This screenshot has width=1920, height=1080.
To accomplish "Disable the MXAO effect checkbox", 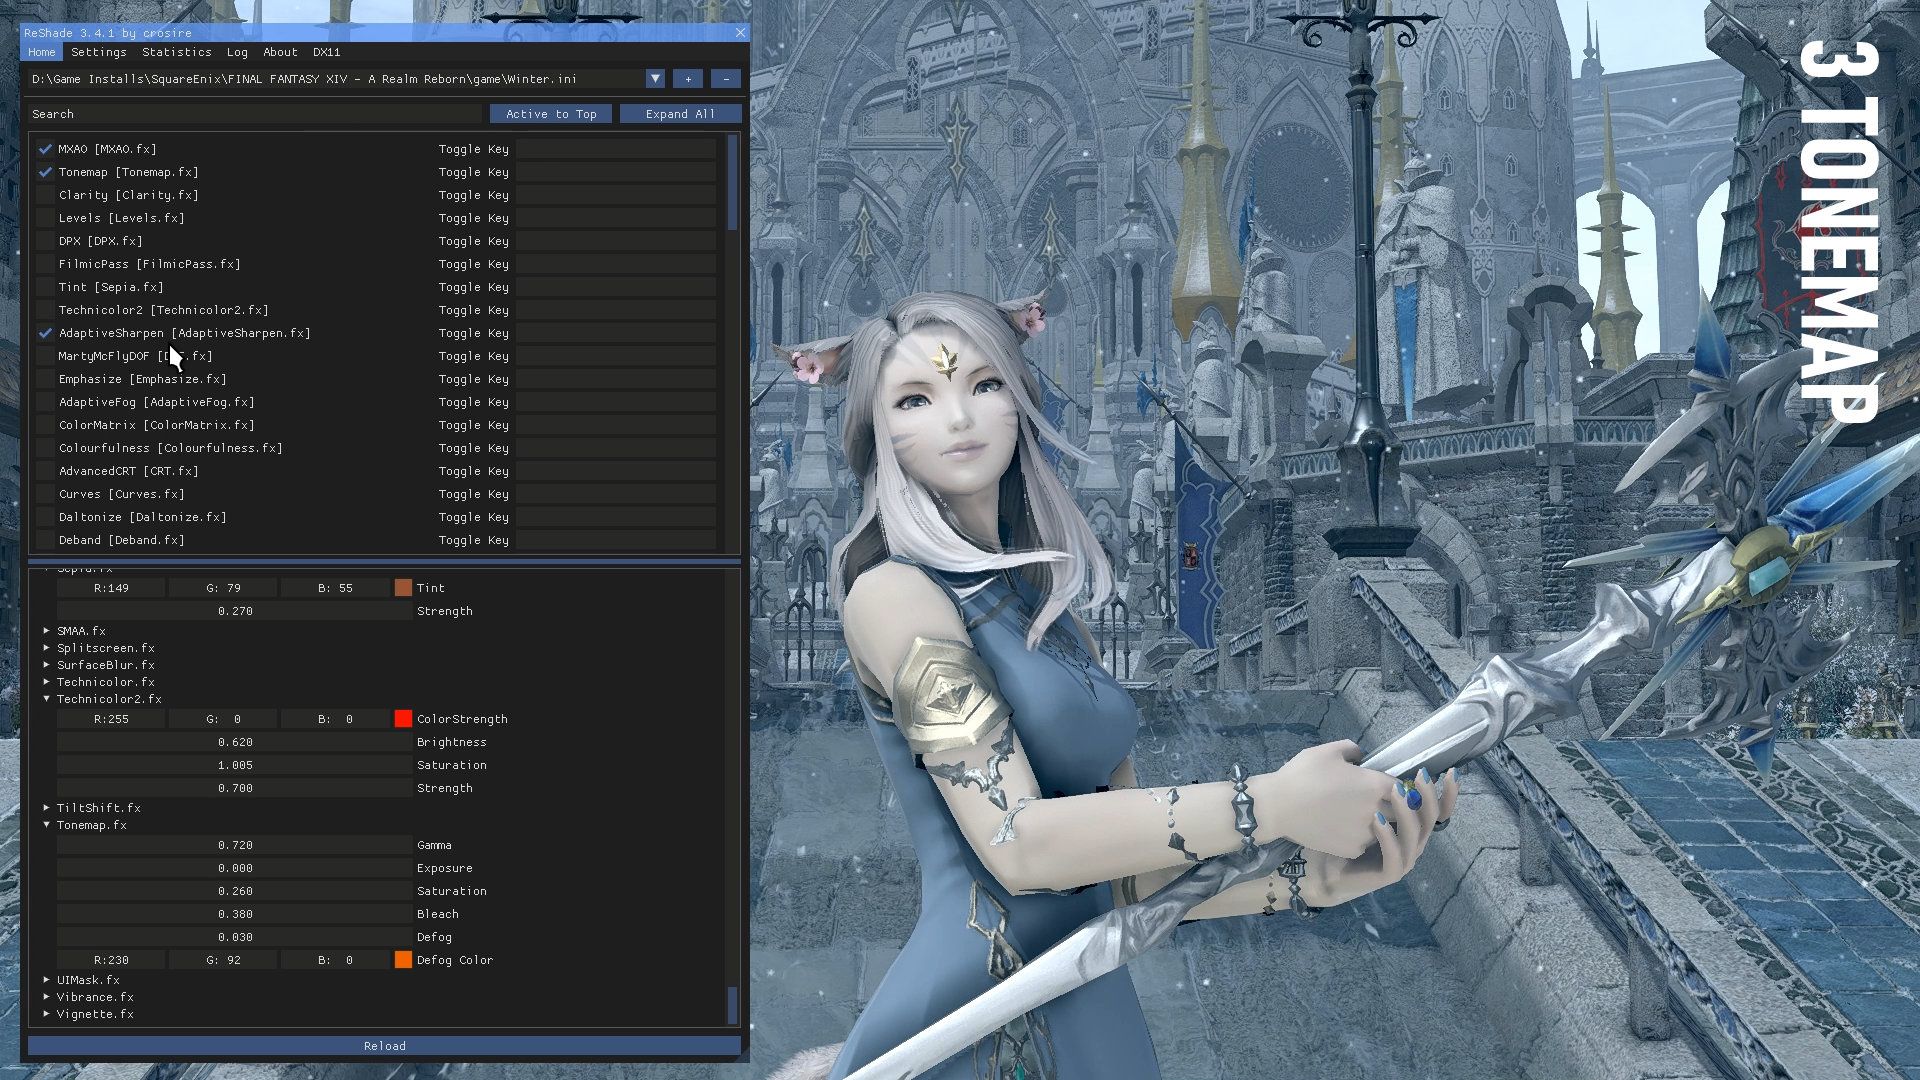I will point(45,149).
